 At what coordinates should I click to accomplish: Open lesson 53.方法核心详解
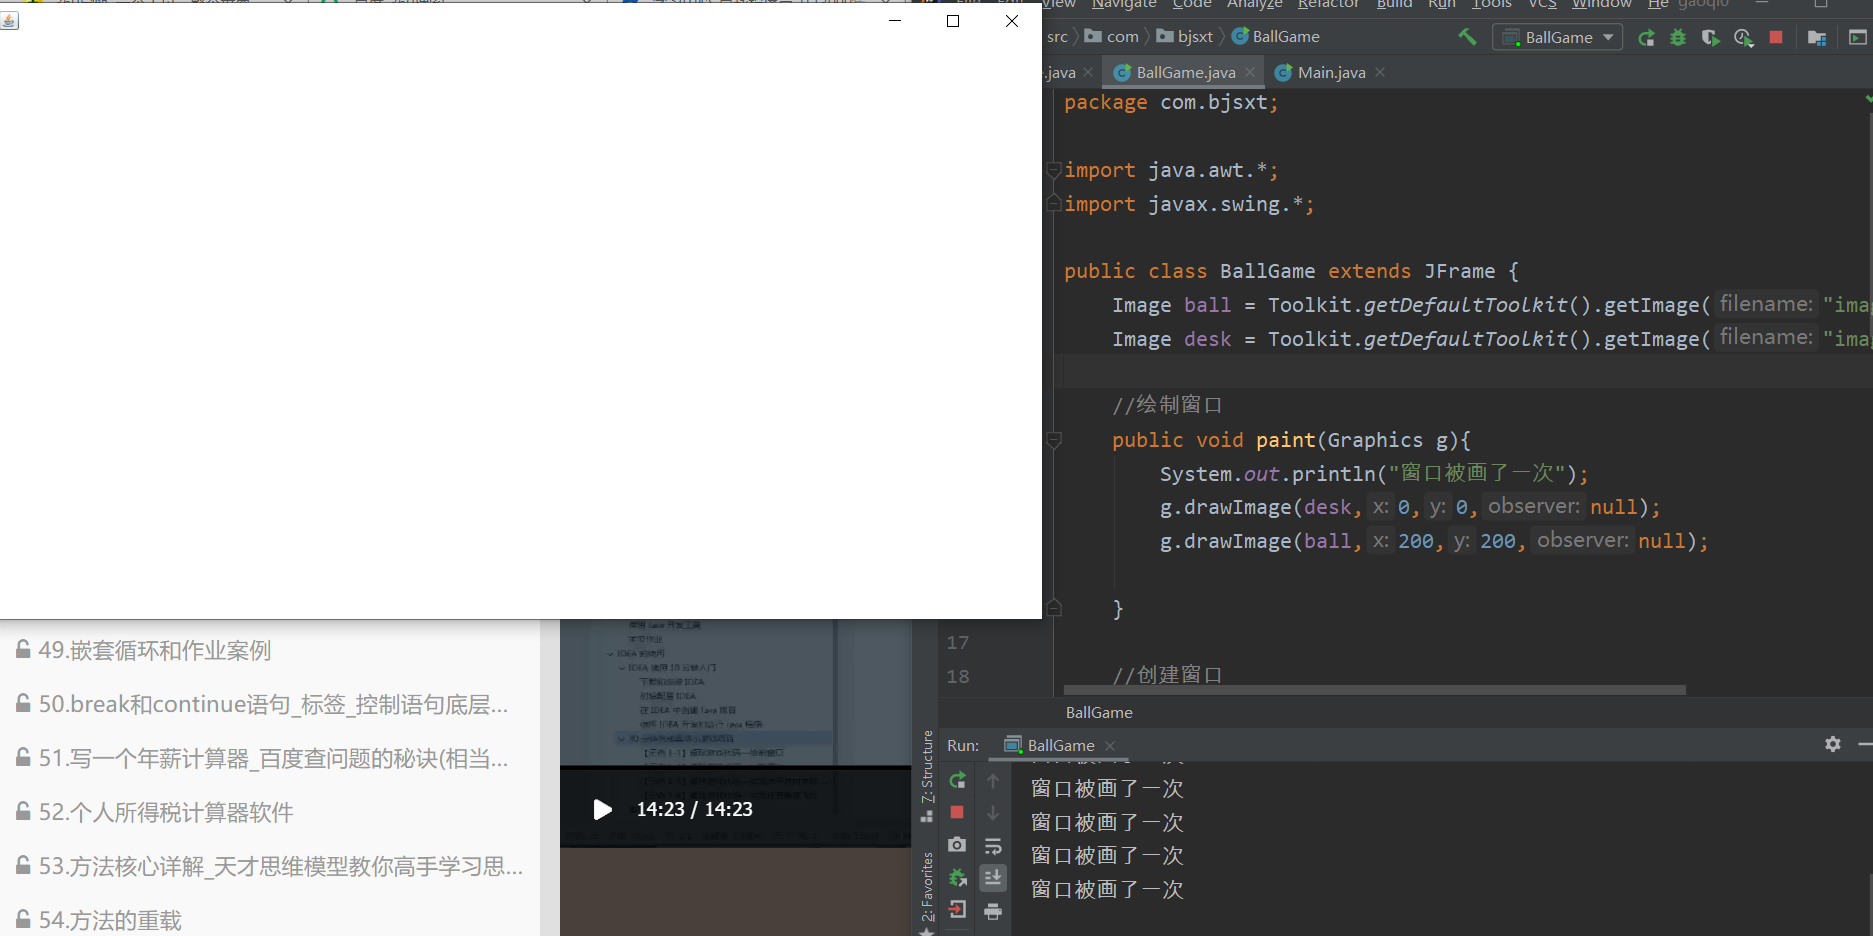280,866
